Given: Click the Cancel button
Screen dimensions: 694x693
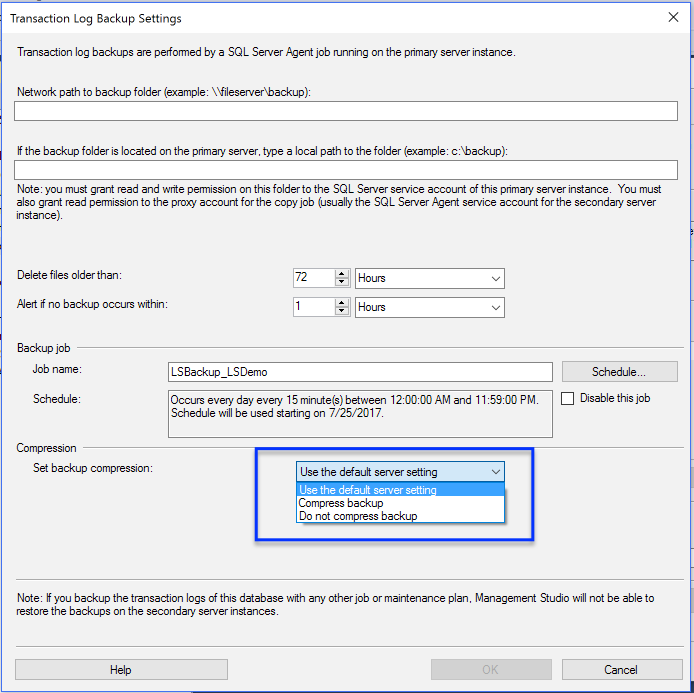Looking at the screenshot, I should click(x=621, y=670).
